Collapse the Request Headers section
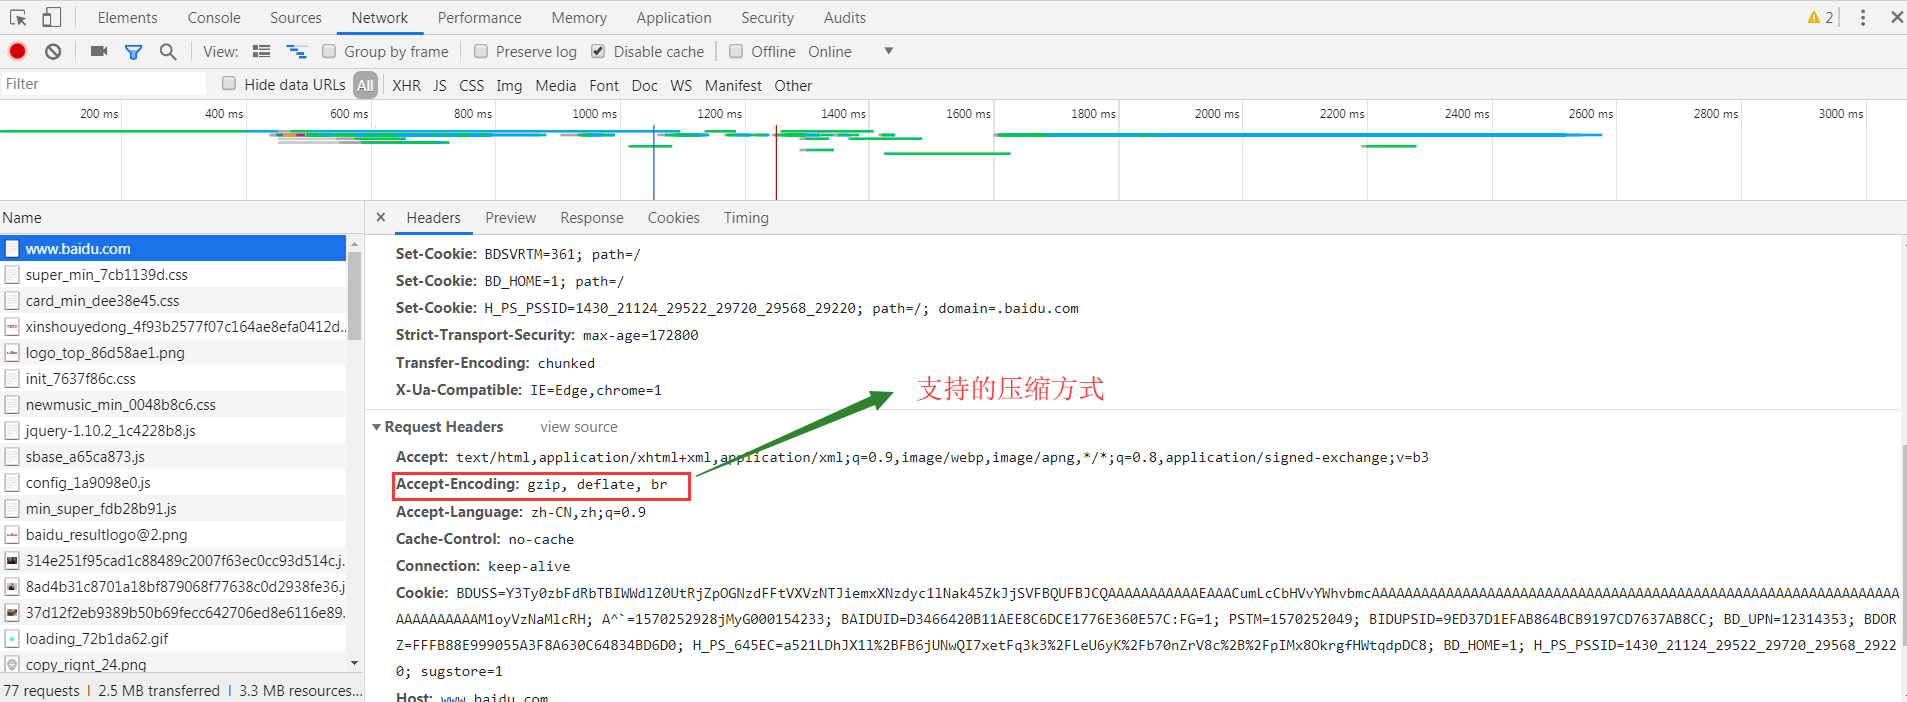Screen dimensions: 1907x702 click(377, 427)
